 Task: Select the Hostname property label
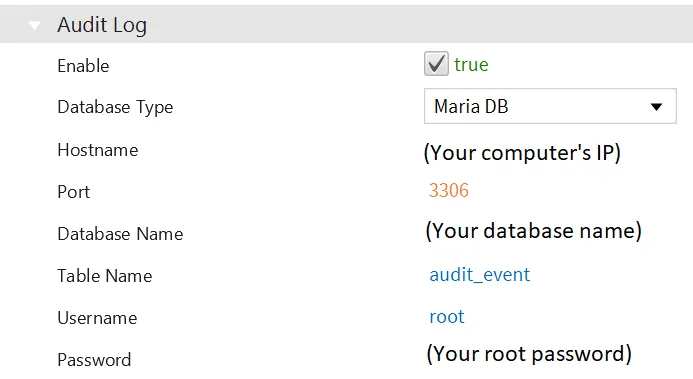tap(98, 150)
